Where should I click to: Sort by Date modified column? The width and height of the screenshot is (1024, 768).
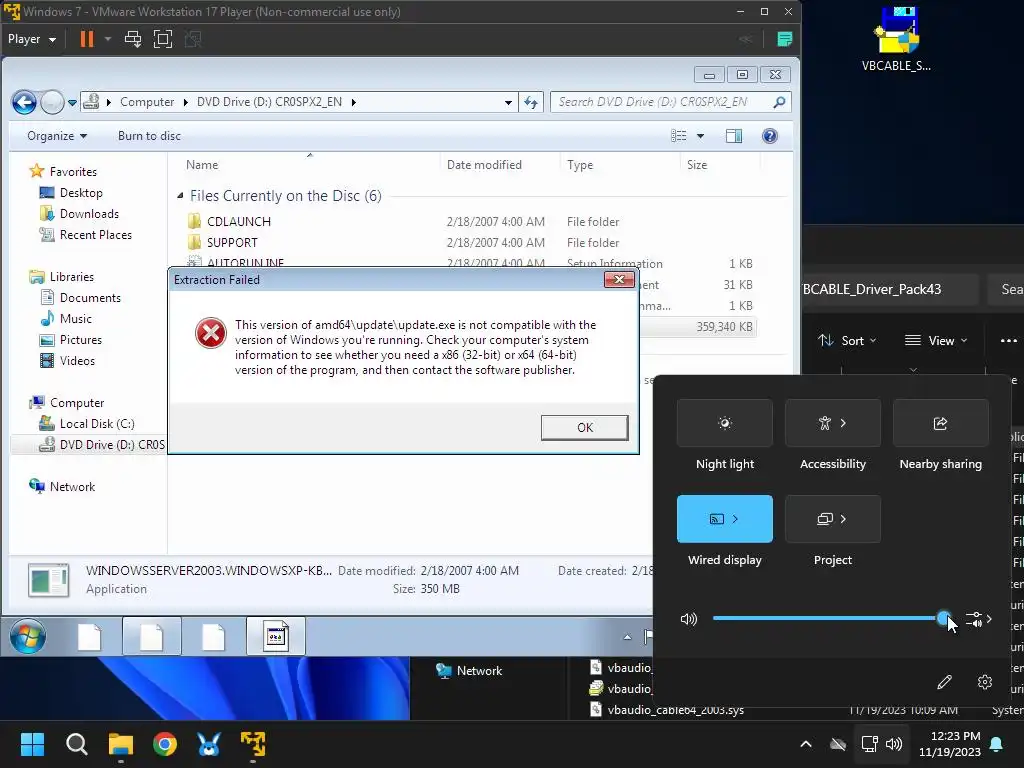click(x=484, y=165)
